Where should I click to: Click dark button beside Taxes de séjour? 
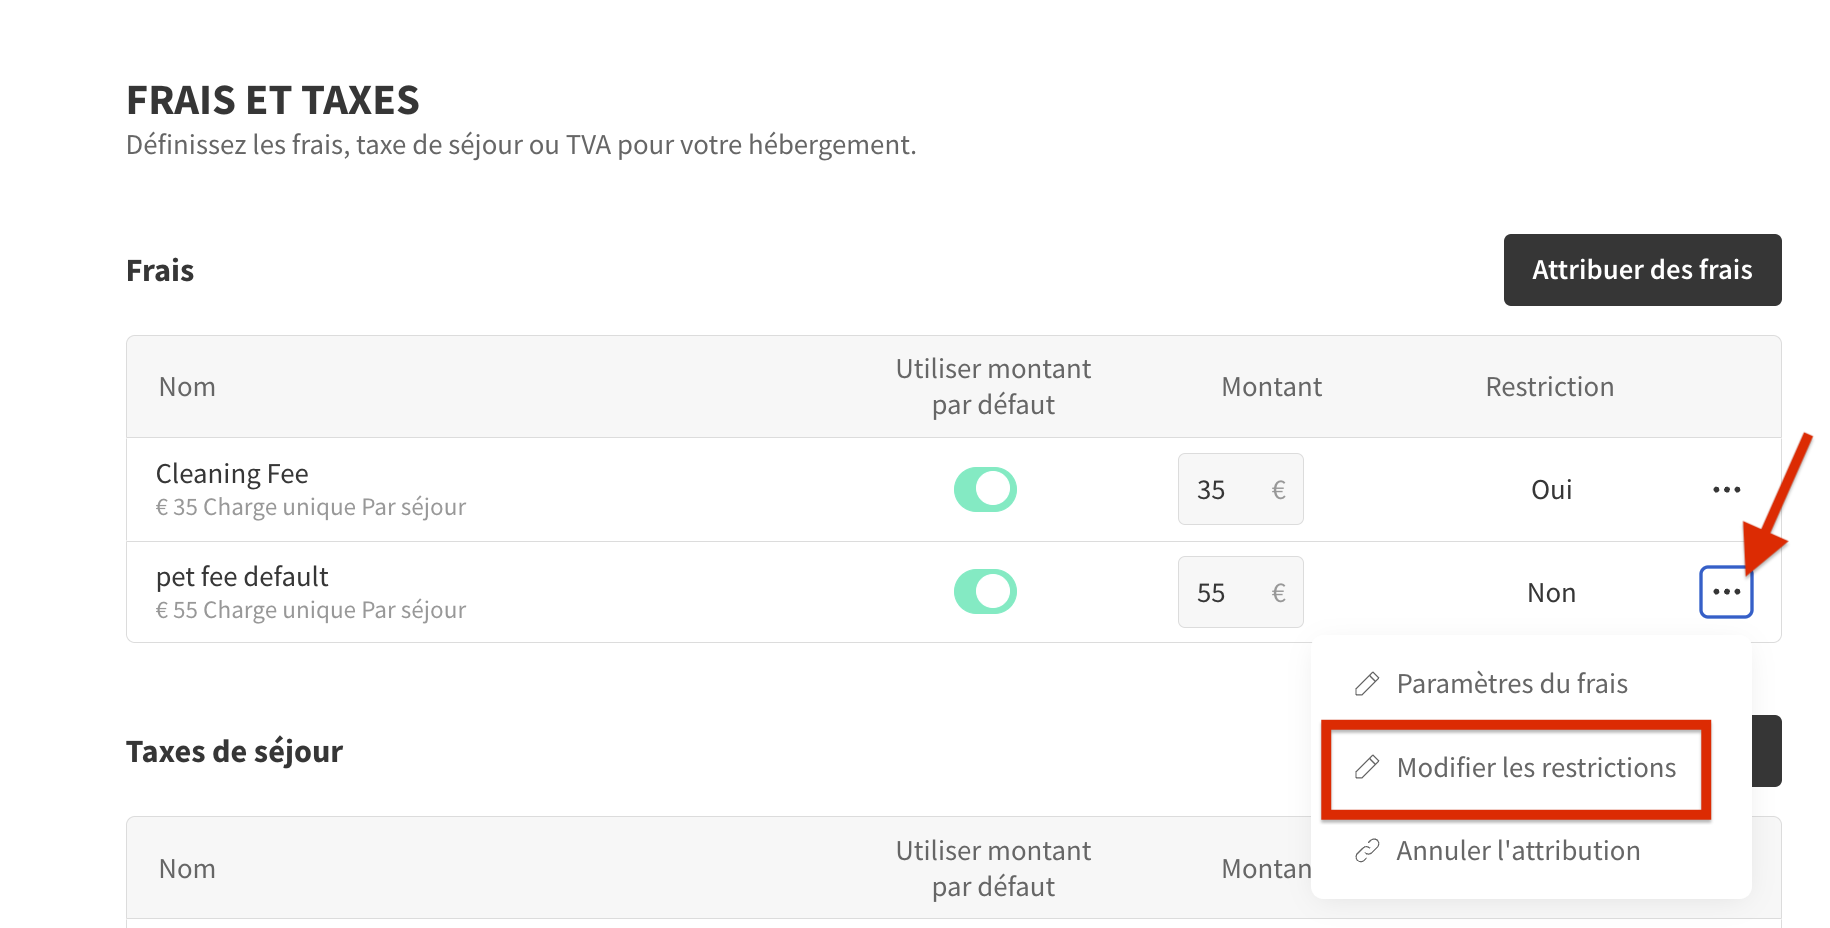[1767, 751]
